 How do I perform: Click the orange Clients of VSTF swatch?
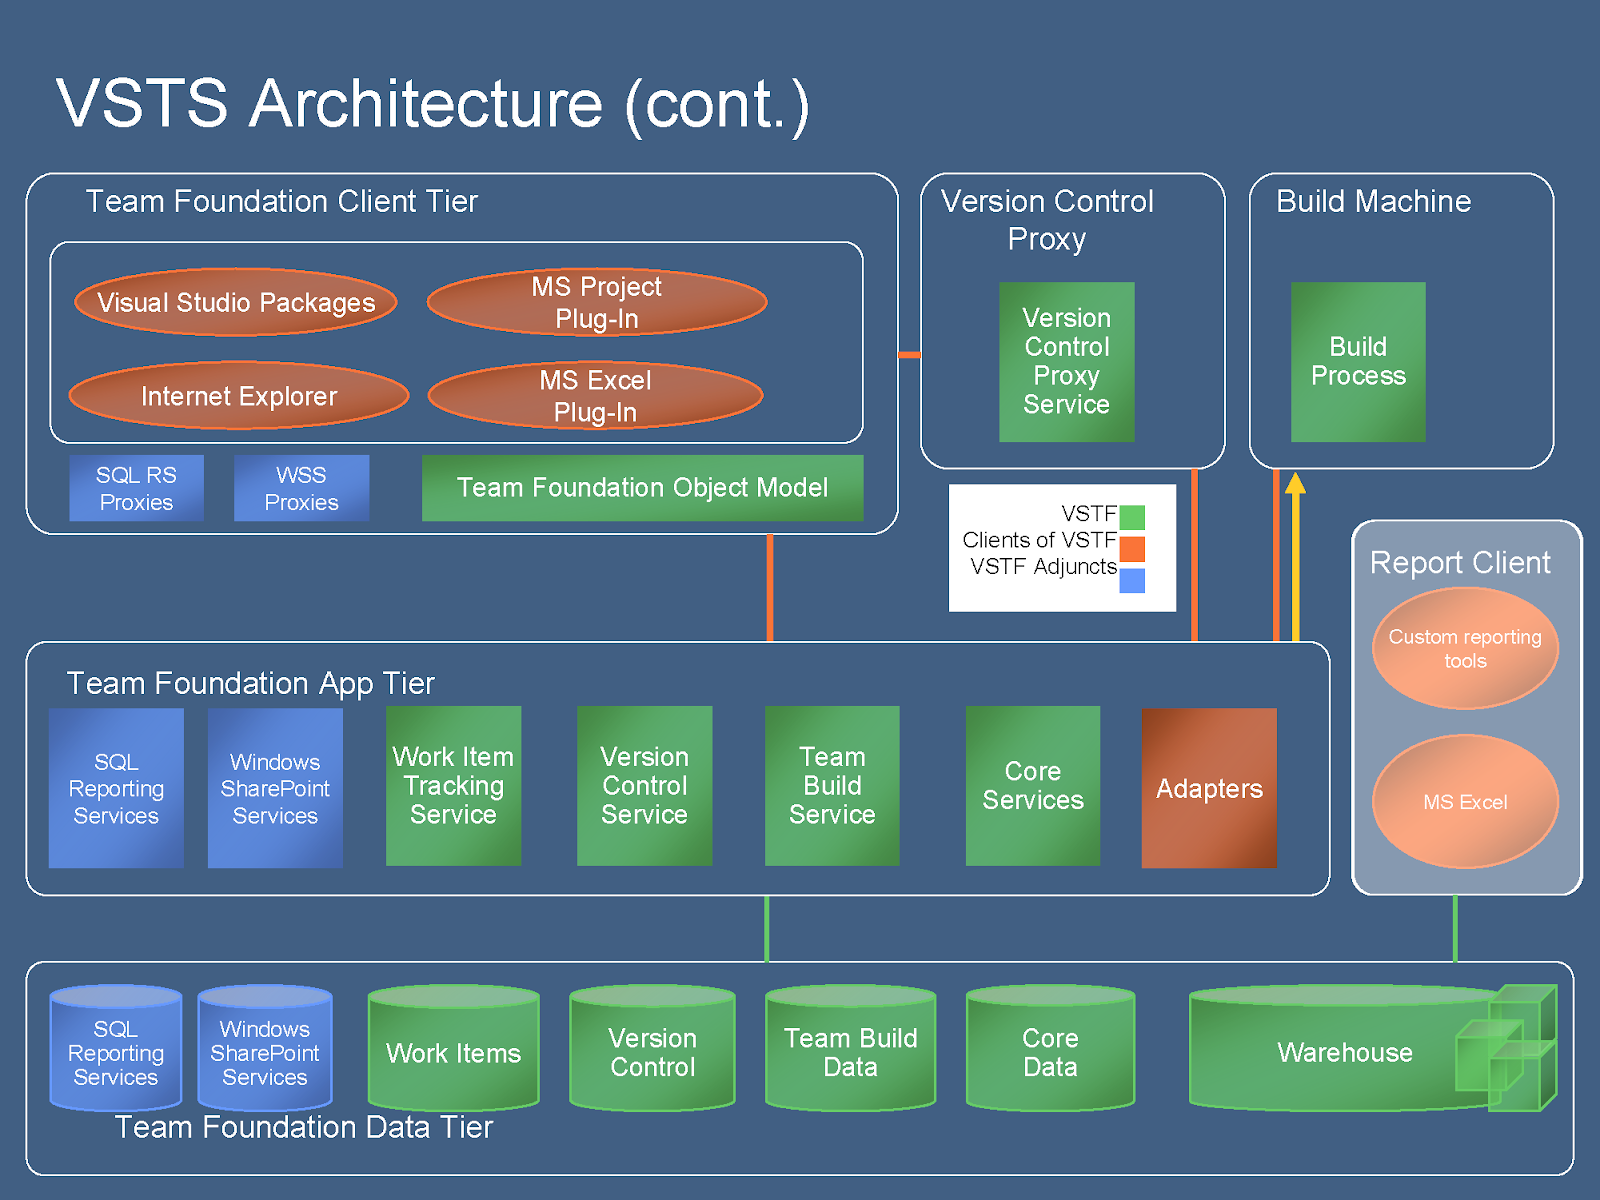[1132, 549]
